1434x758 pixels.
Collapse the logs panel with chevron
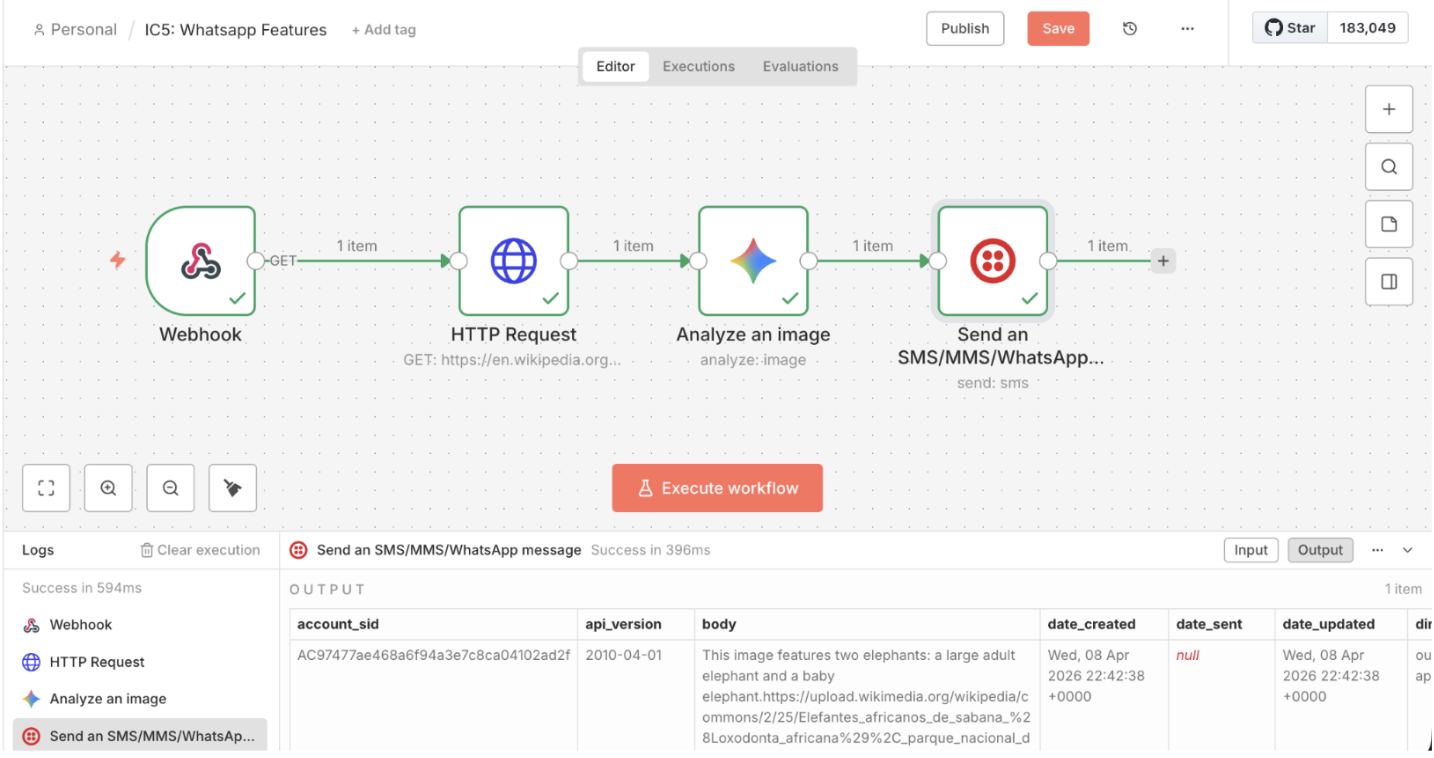click(x=1408, y=550)
